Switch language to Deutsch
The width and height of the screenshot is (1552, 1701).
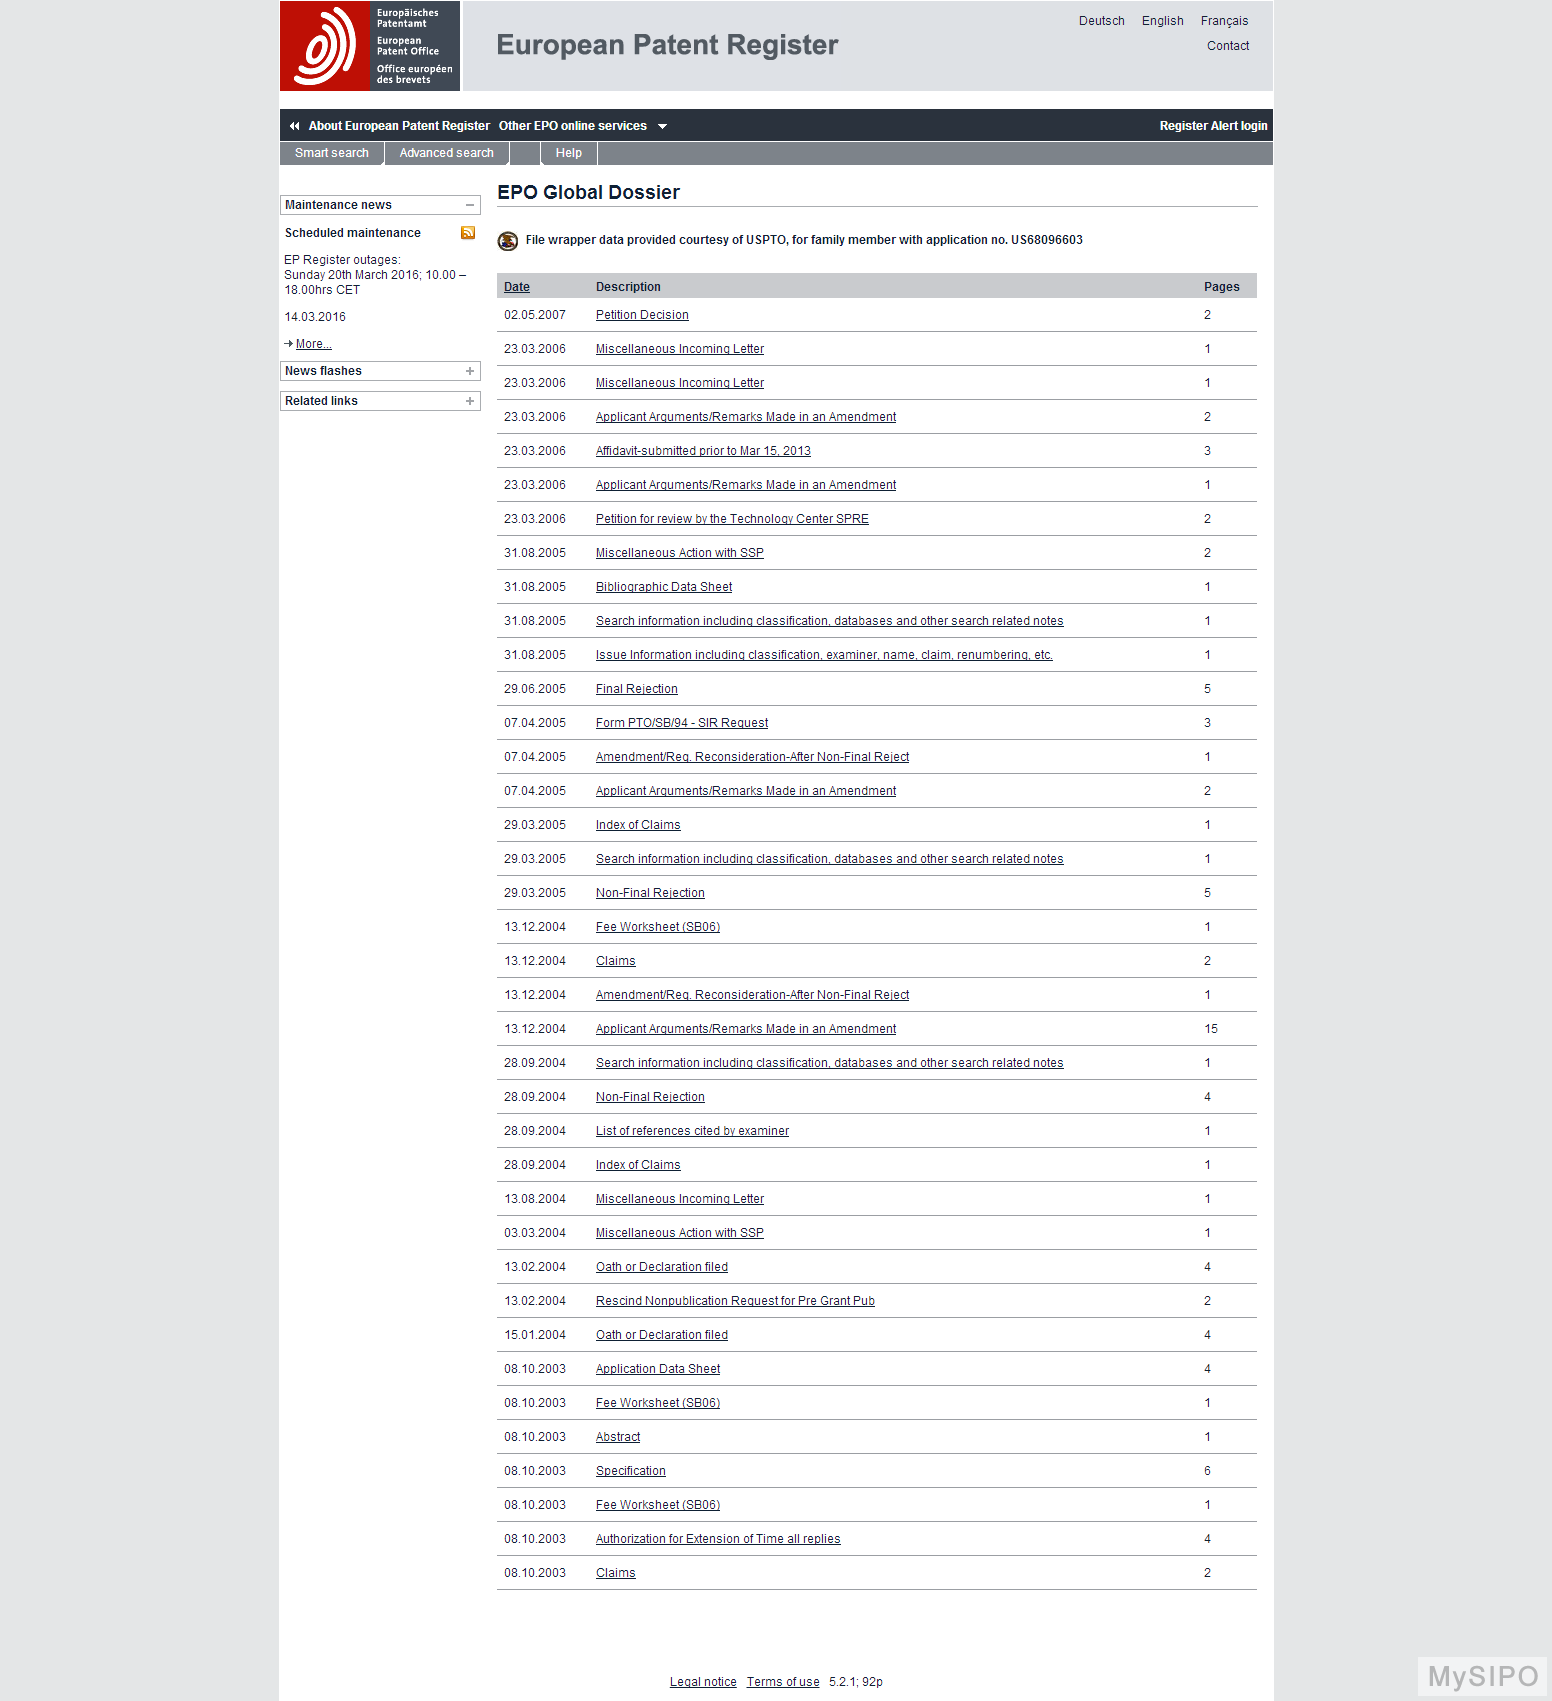click(x=1101, y=21)
